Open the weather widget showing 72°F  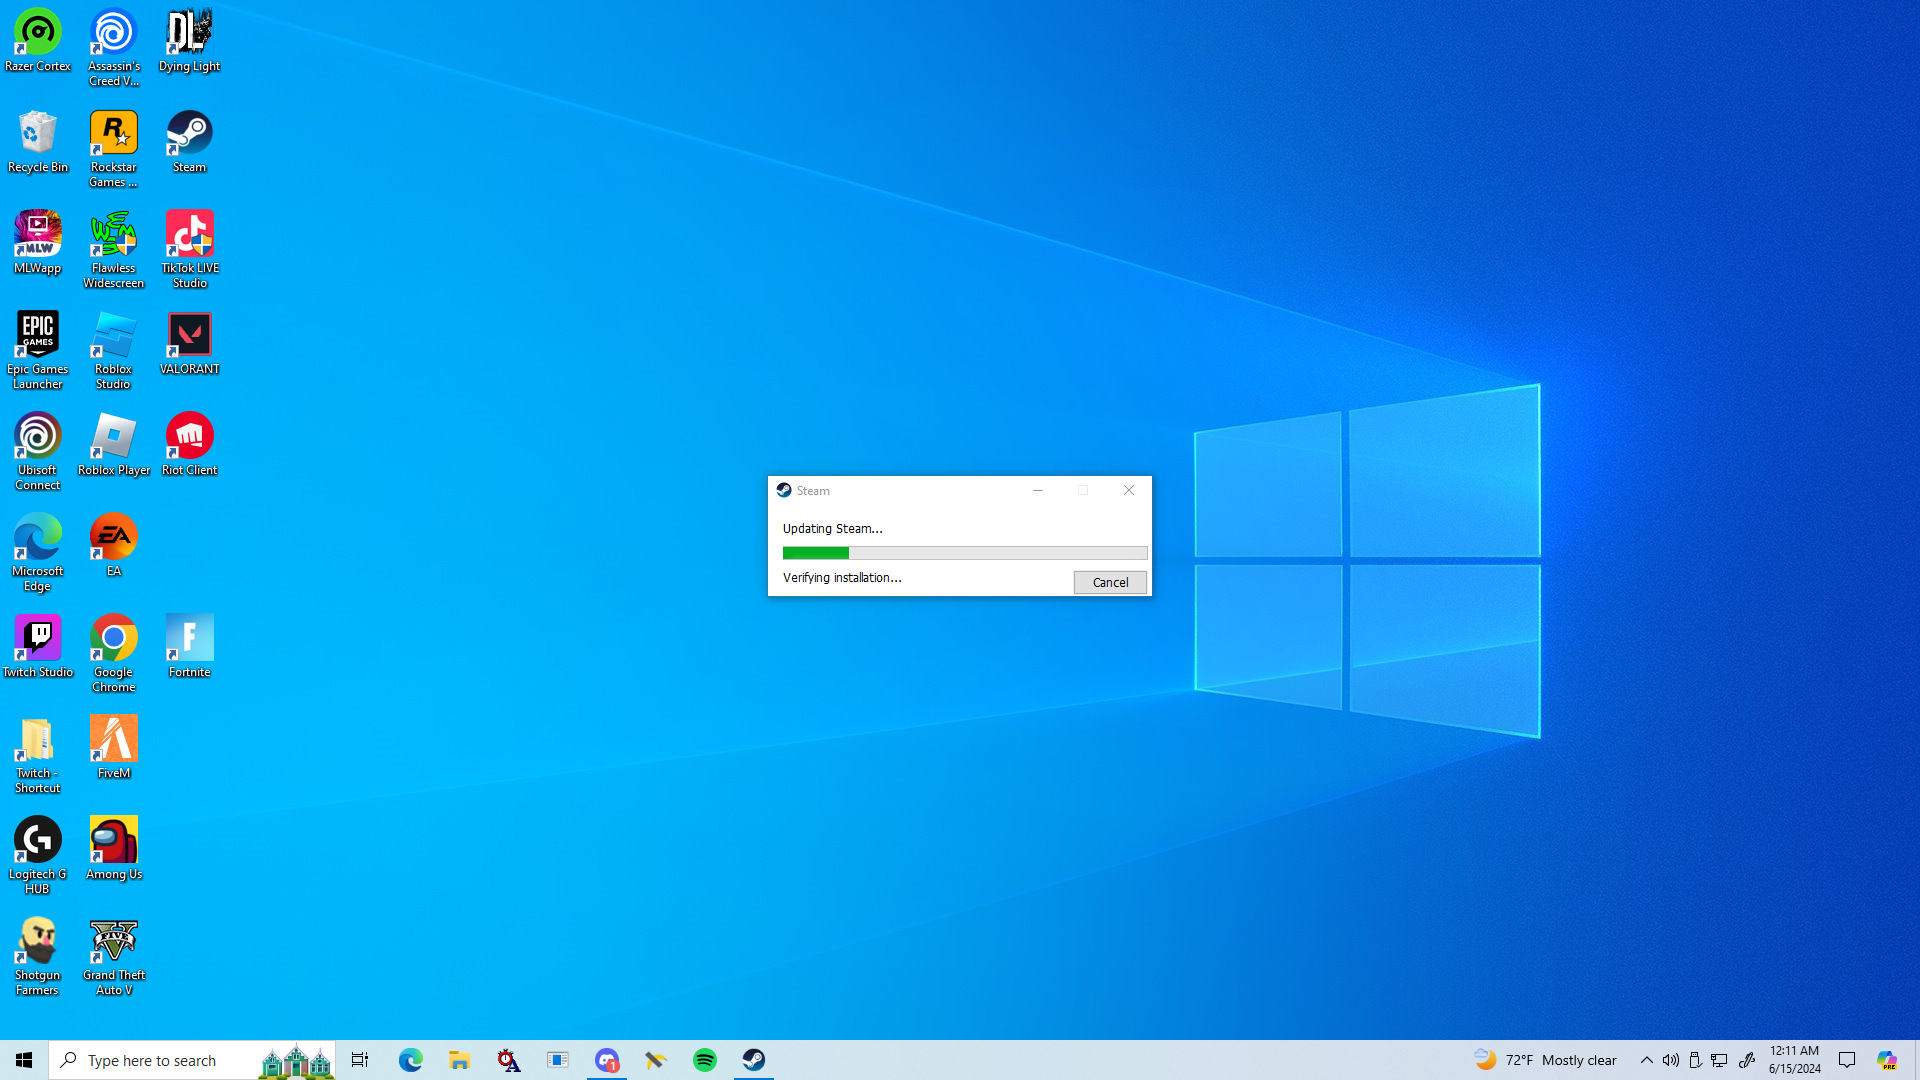(1546, 1060)
